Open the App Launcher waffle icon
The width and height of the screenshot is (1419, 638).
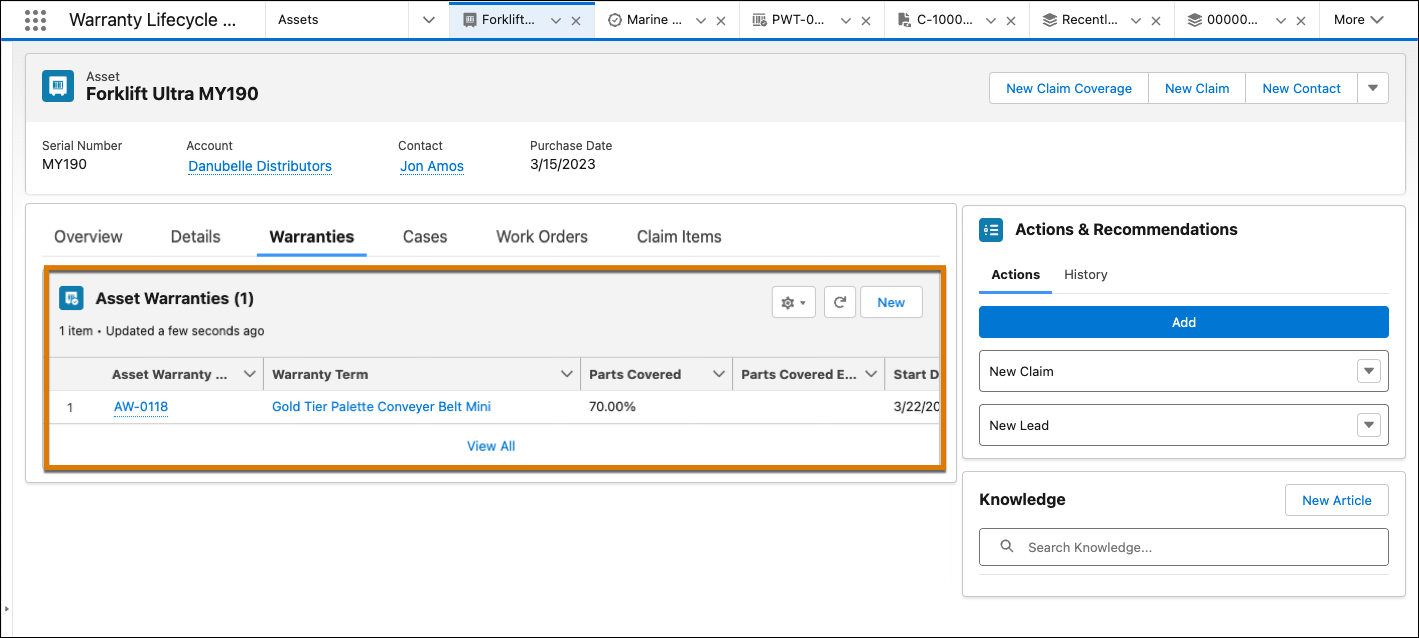tap(35, 19)
